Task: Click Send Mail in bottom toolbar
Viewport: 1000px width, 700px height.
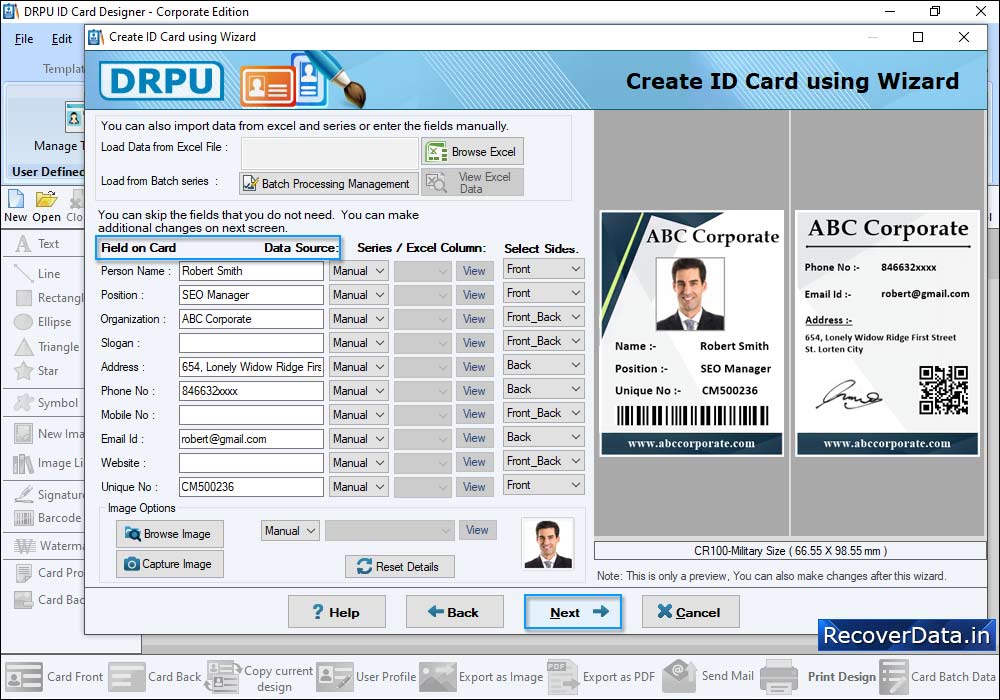Action: (x=709, y=676)
